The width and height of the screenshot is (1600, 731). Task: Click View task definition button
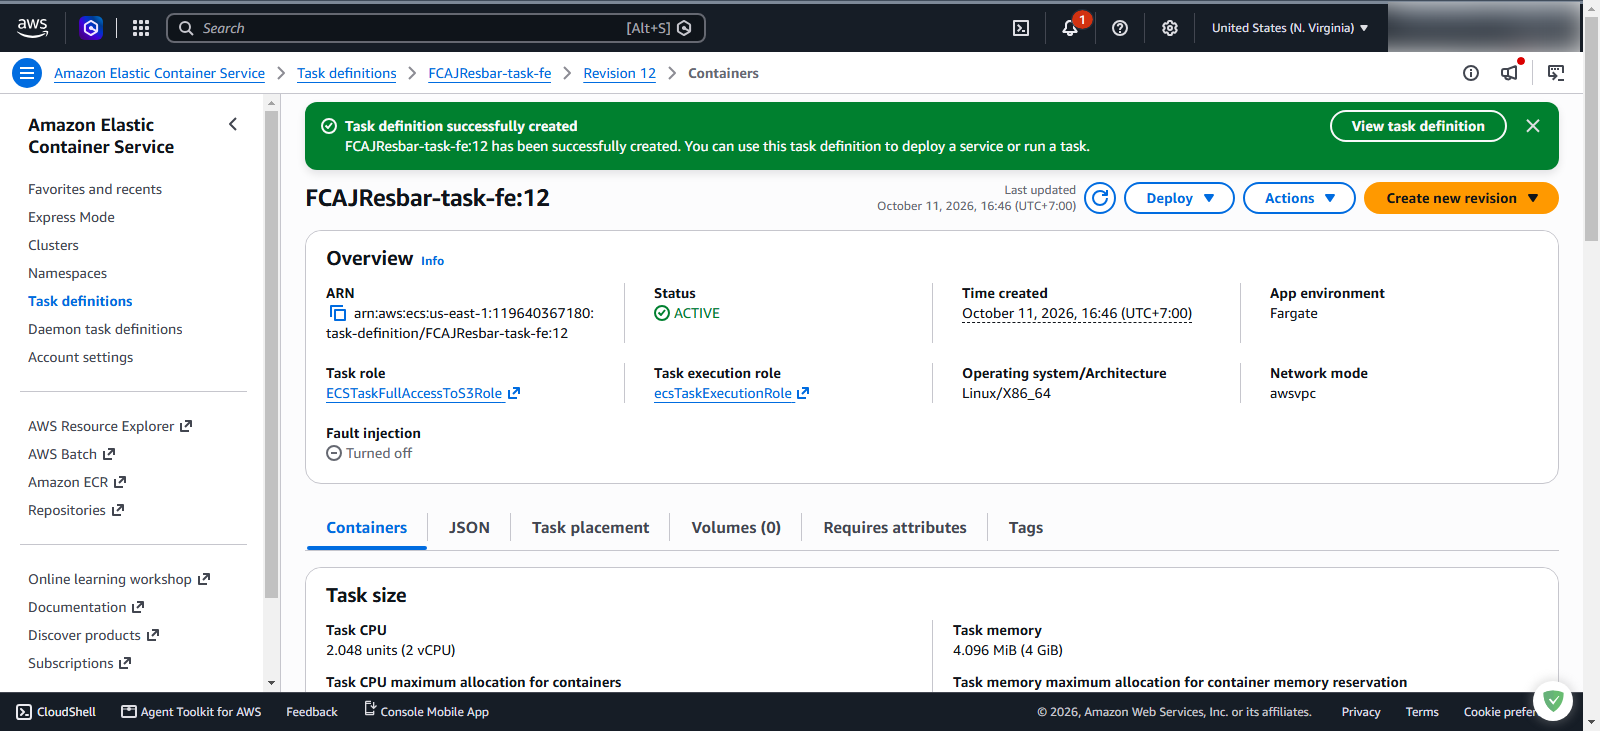coord(1418,126)
